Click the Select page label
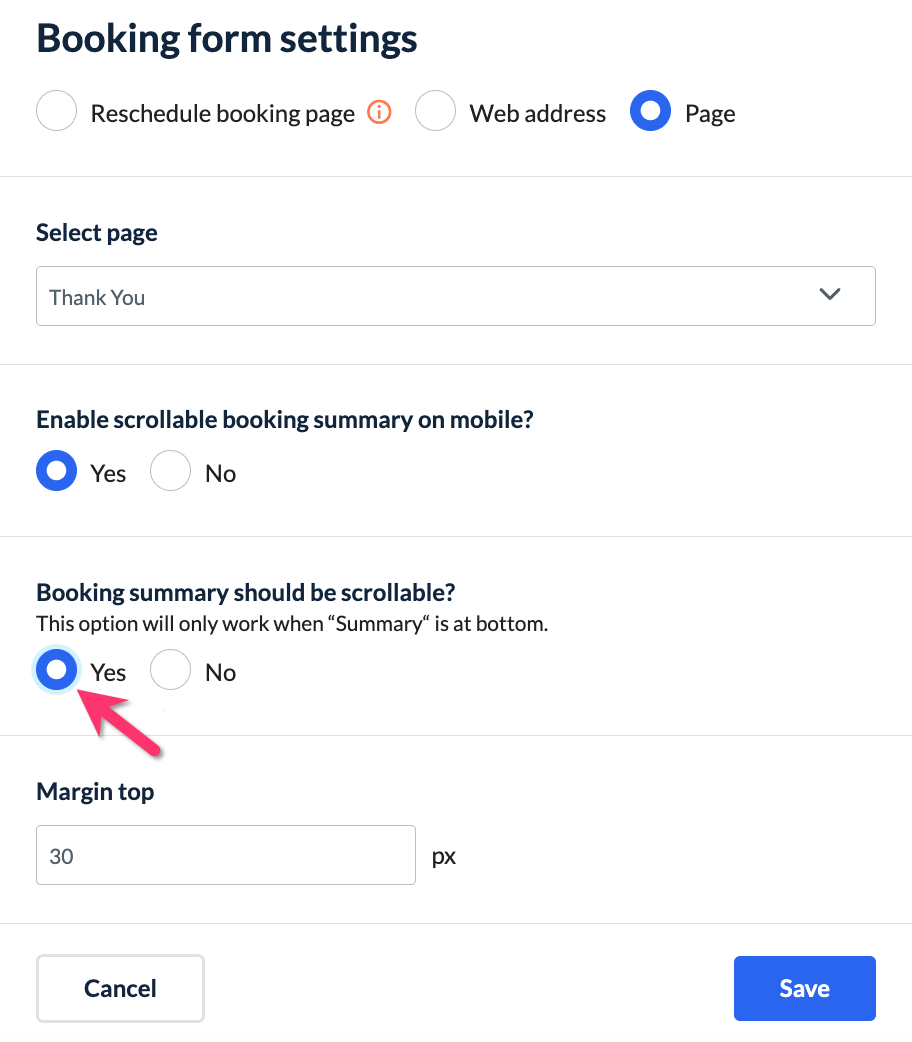This screenshot has height=1042, width=912. coord(97,233)
